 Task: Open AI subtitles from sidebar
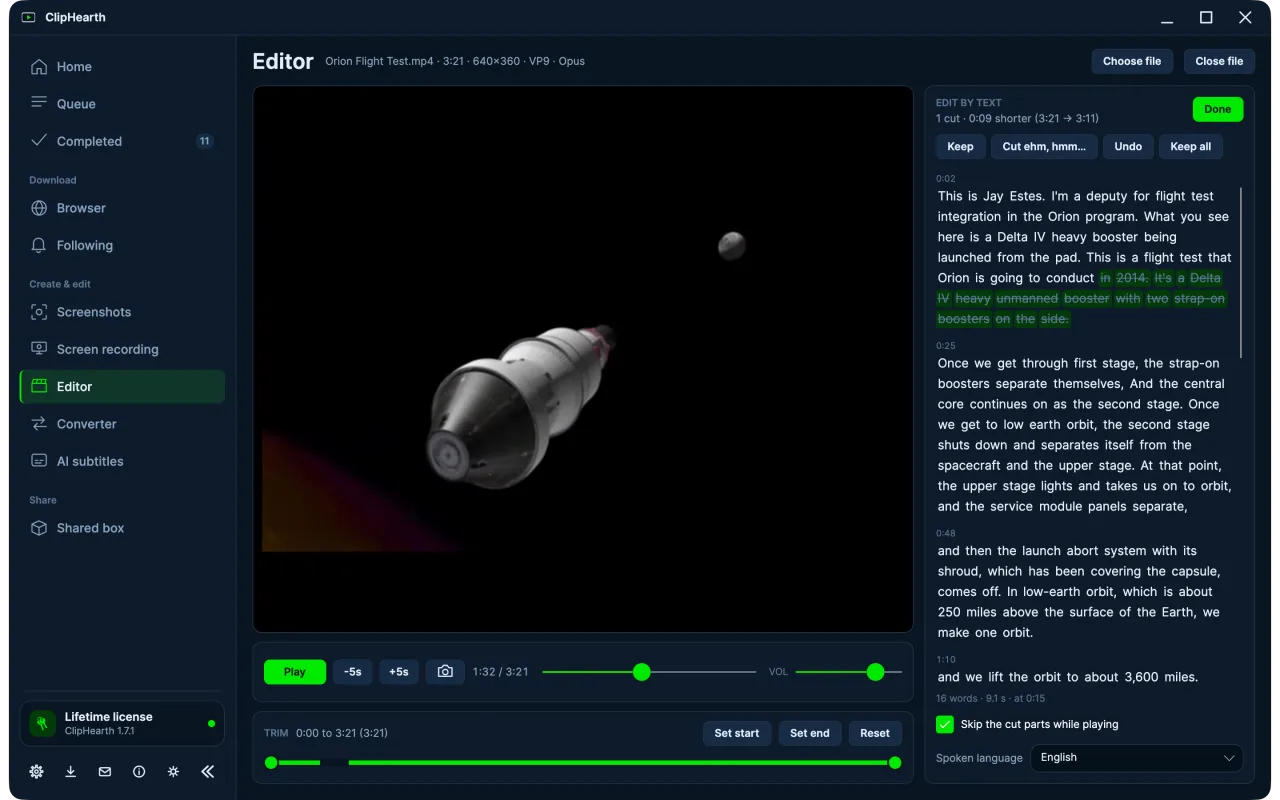pyautogui.click(x=122, y=461)
